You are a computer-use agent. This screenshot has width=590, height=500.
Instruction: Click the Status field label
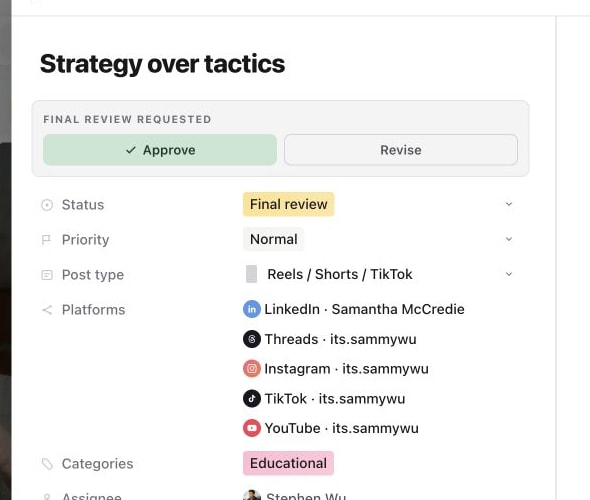pos(83,205)
